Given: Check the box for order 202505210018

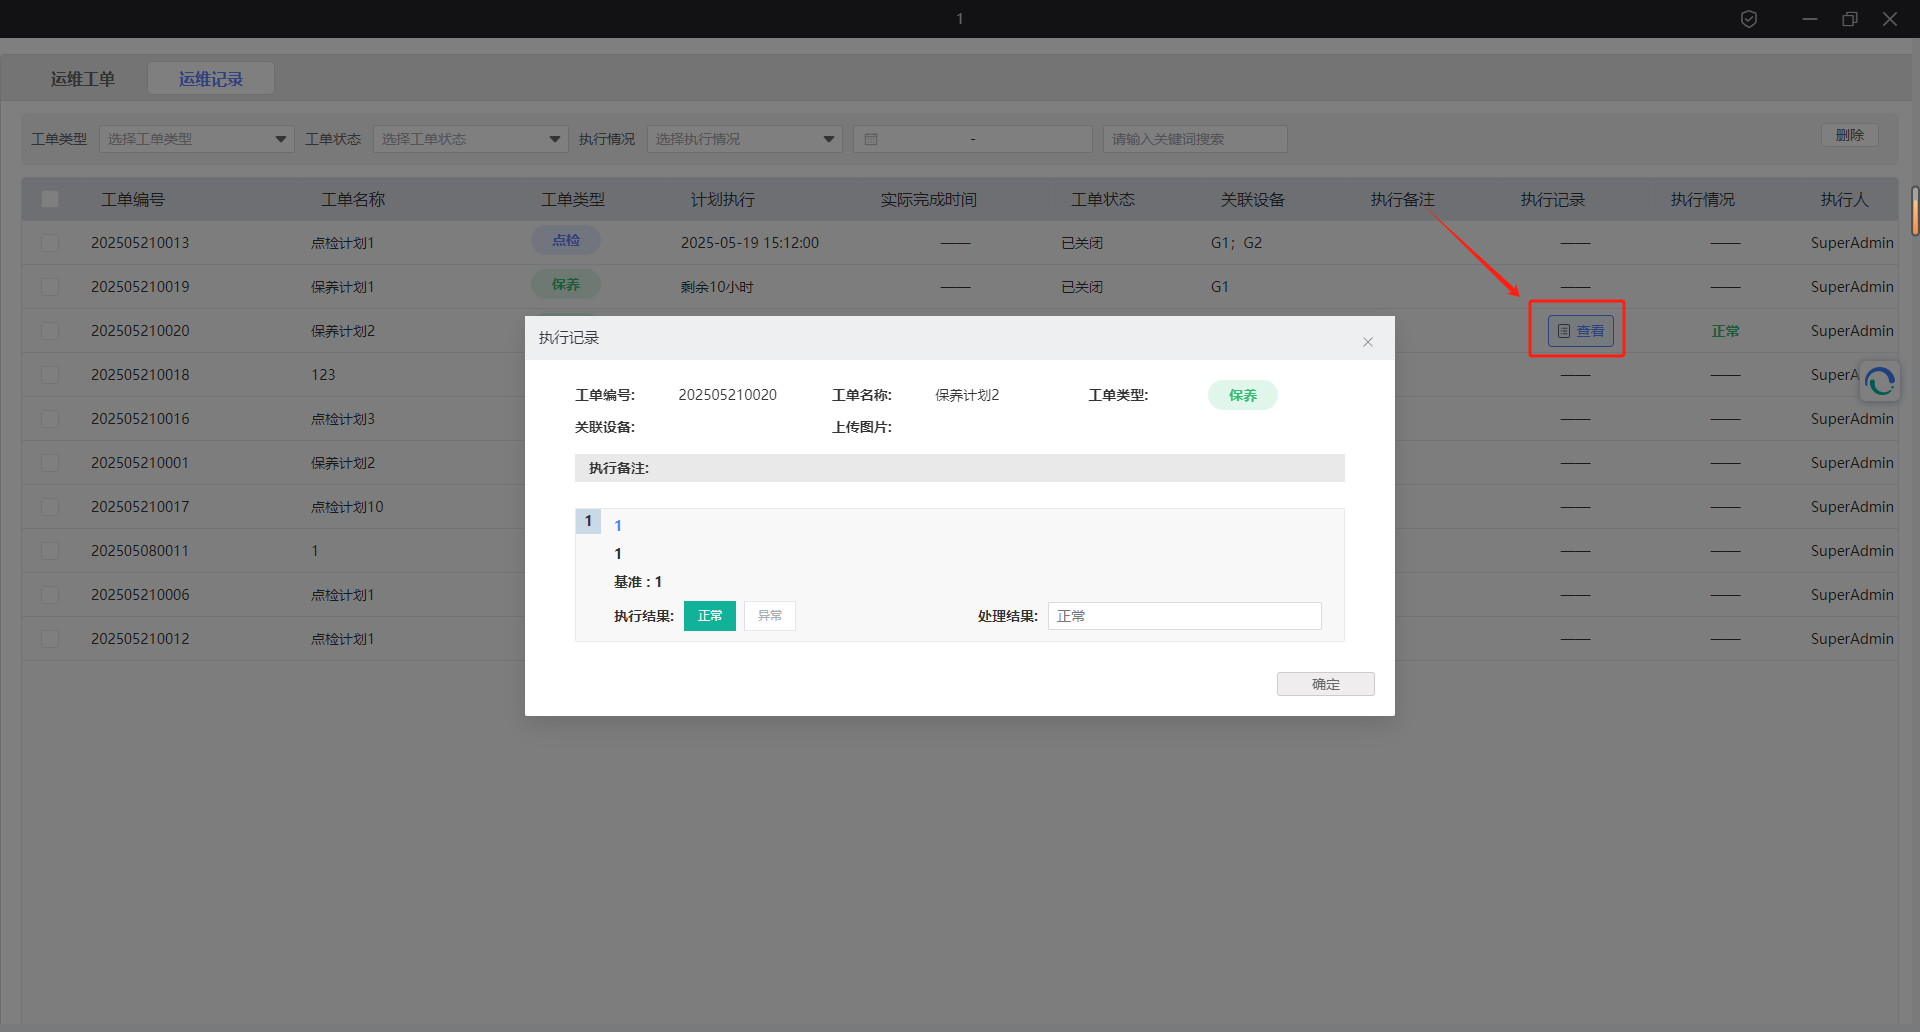Looking at the screenshot, I should tap(50, 375).
